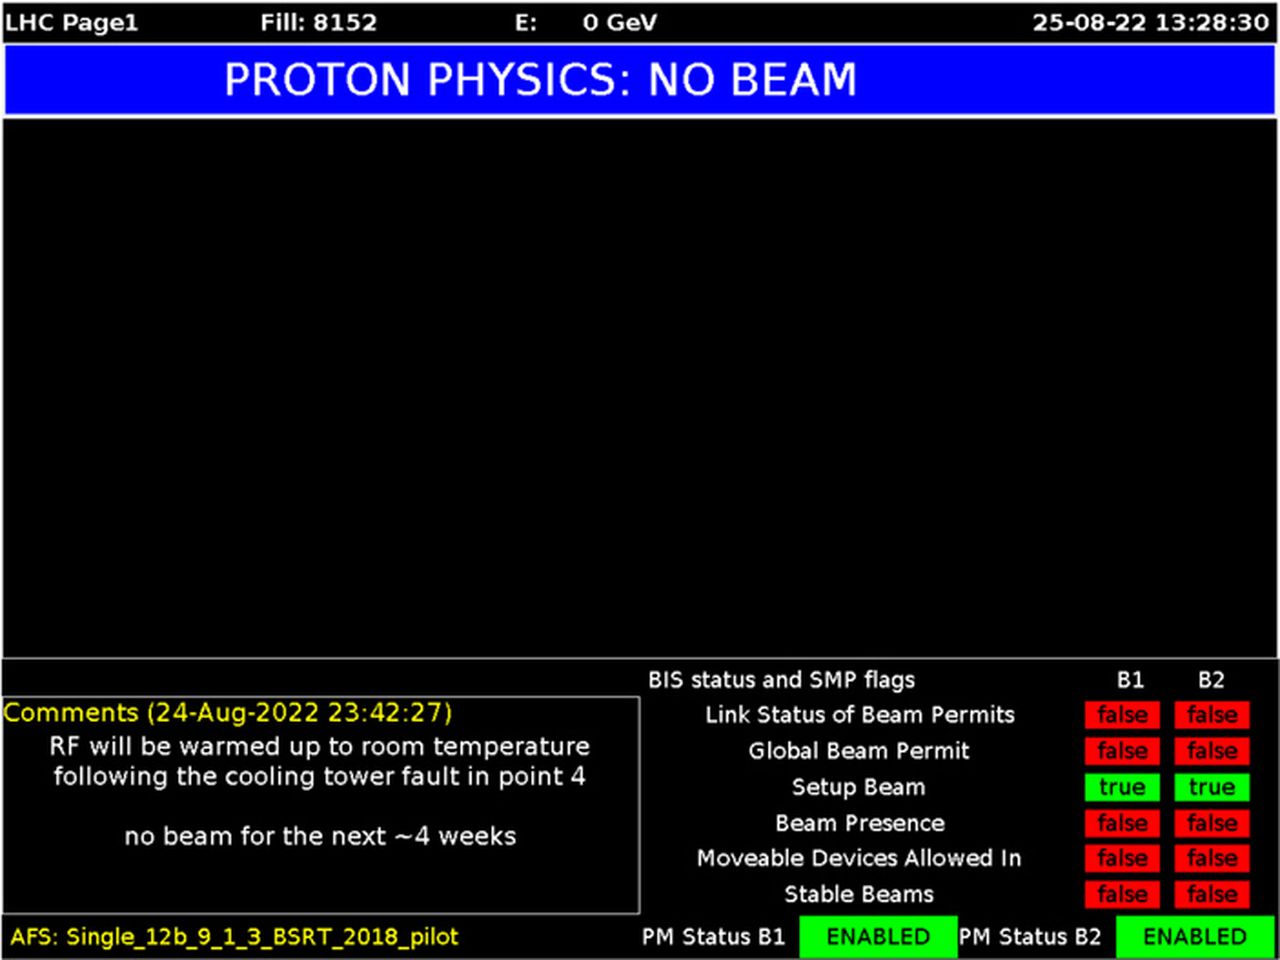Click B1 false flag for Beam Presence
The image size is (1280, 960).
(1122, 823)
